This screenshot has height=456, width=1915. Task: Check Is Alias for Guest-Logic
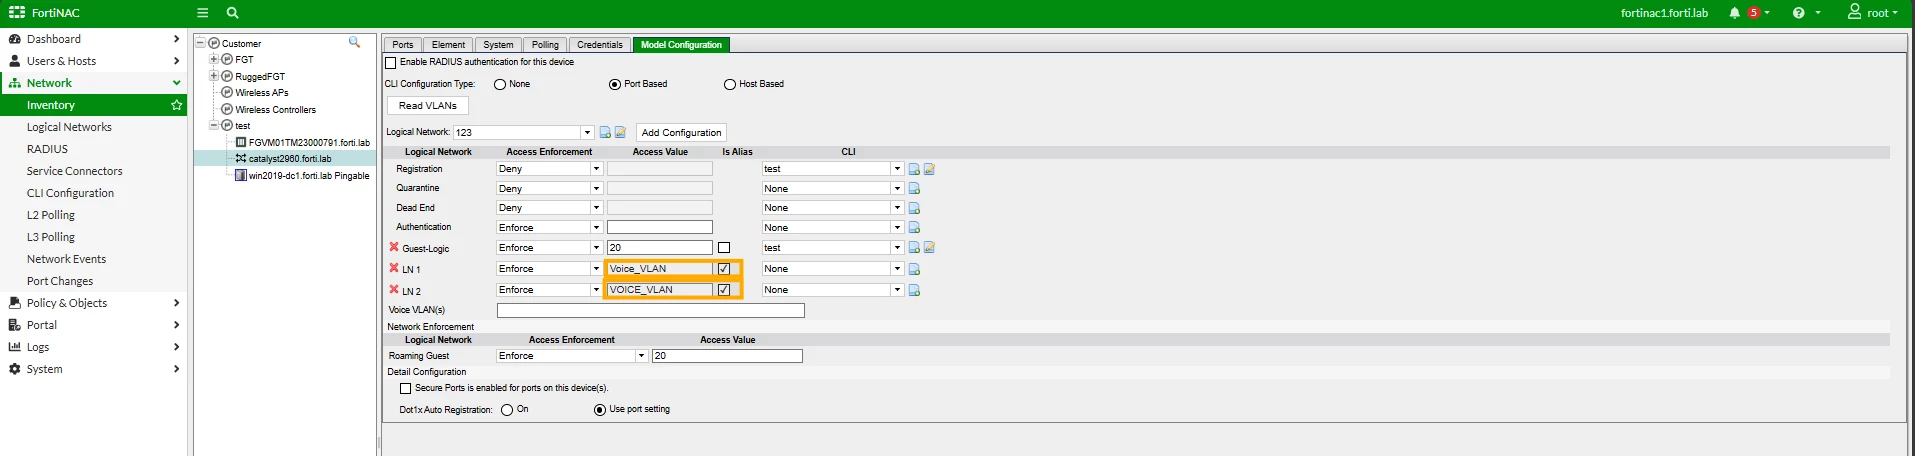click(x=724, y=247)
